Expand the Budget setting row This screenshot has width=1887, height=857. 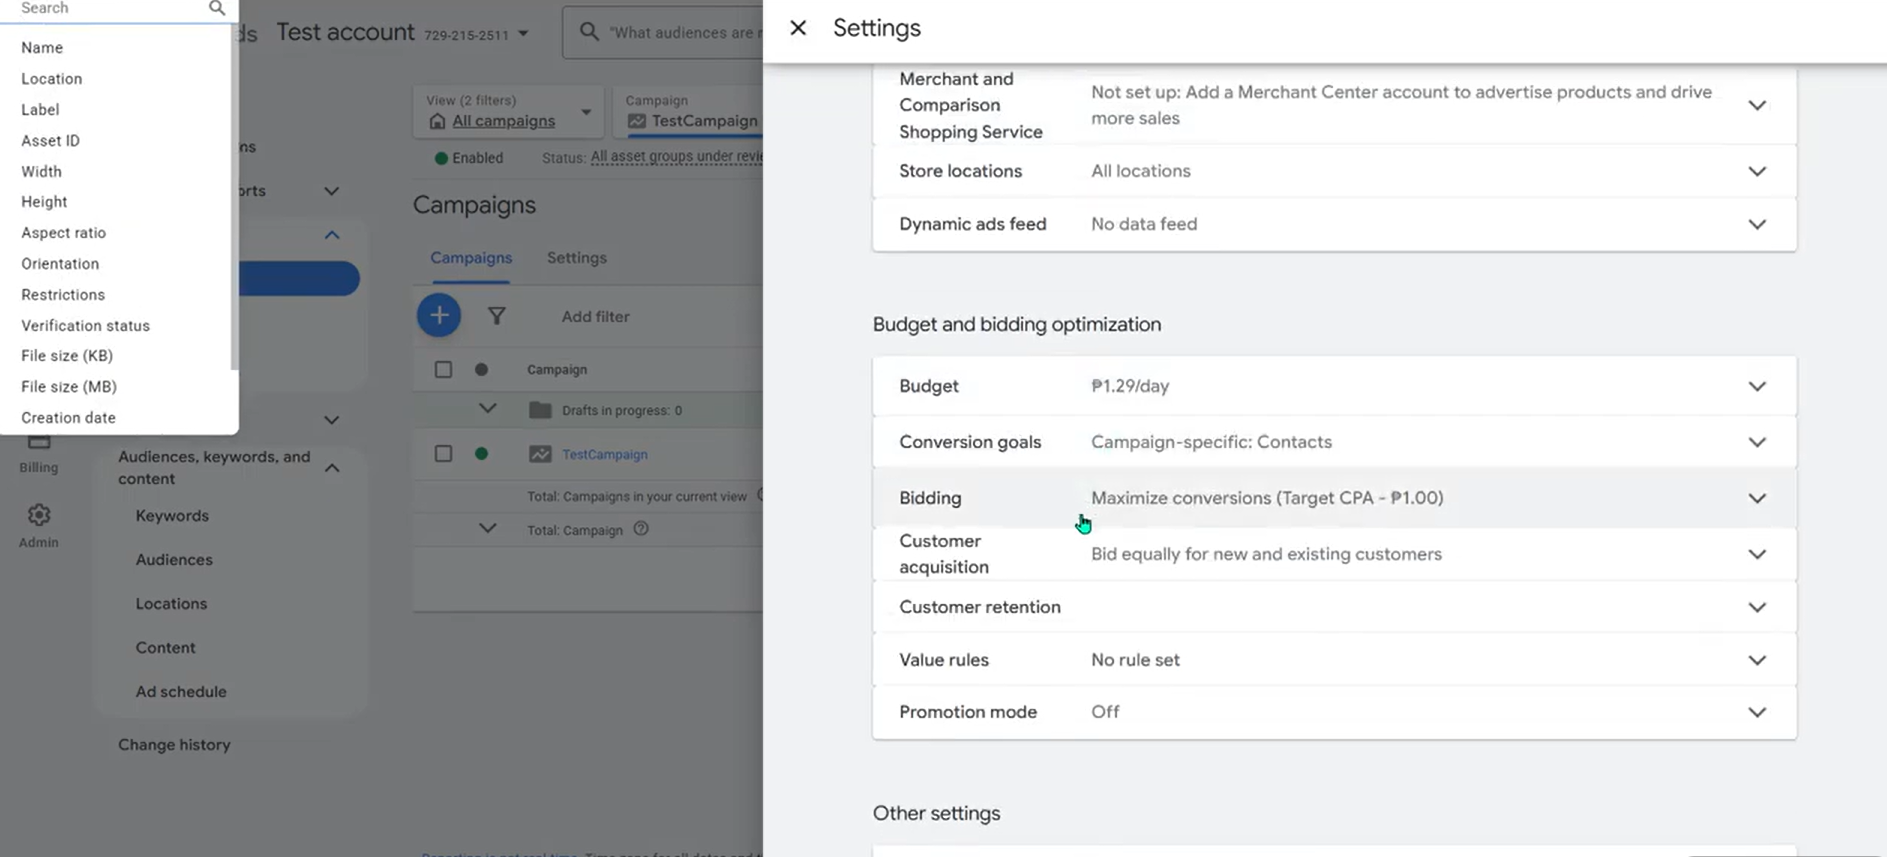[1757, 386]
